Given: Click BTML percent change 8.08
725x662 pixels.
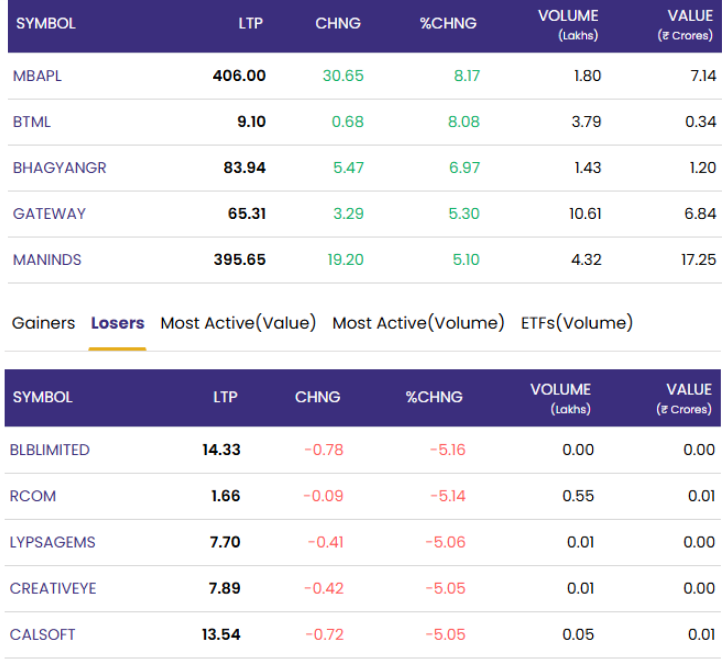Looking at the screenshot, I should click(464, 122).
